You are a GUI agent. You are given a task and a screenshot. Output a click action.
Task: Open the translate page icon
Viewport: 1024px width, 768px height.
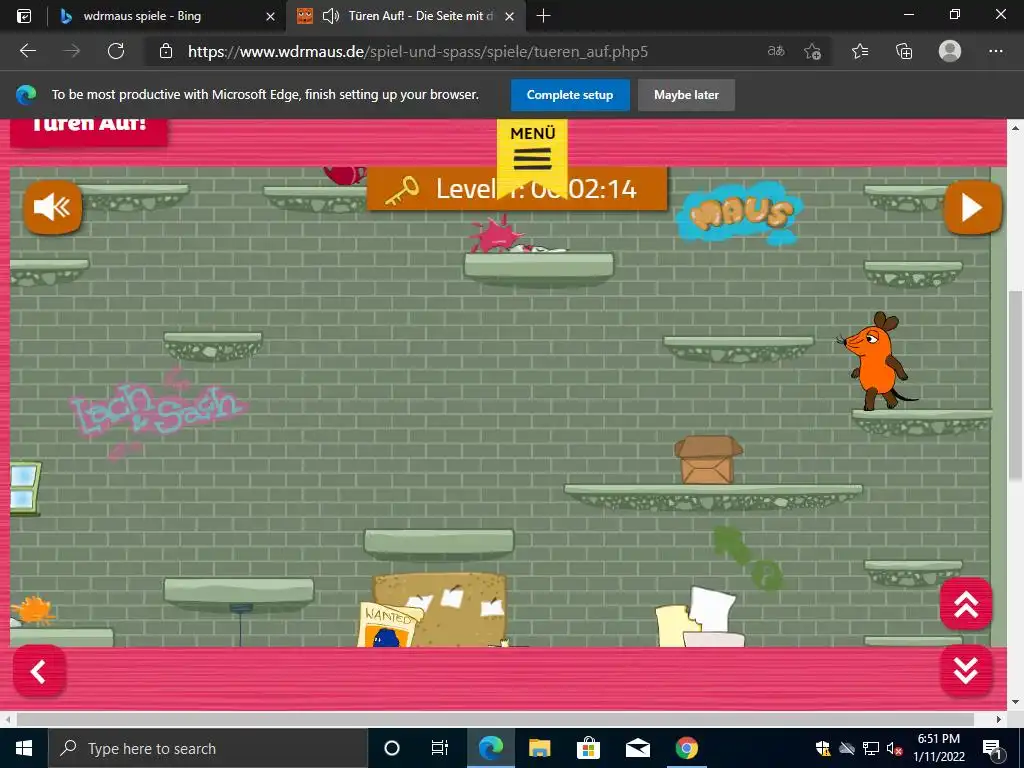click(776, 51)
